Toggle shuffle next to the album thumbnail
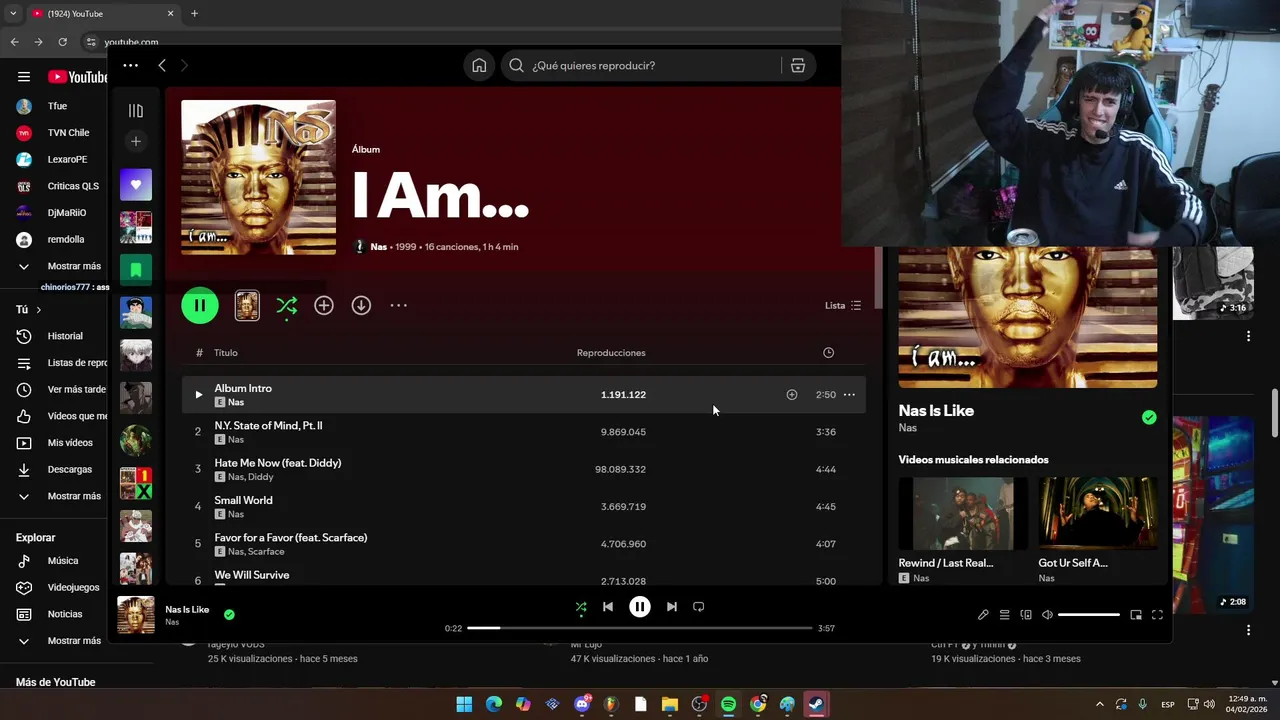 point(286,305)
